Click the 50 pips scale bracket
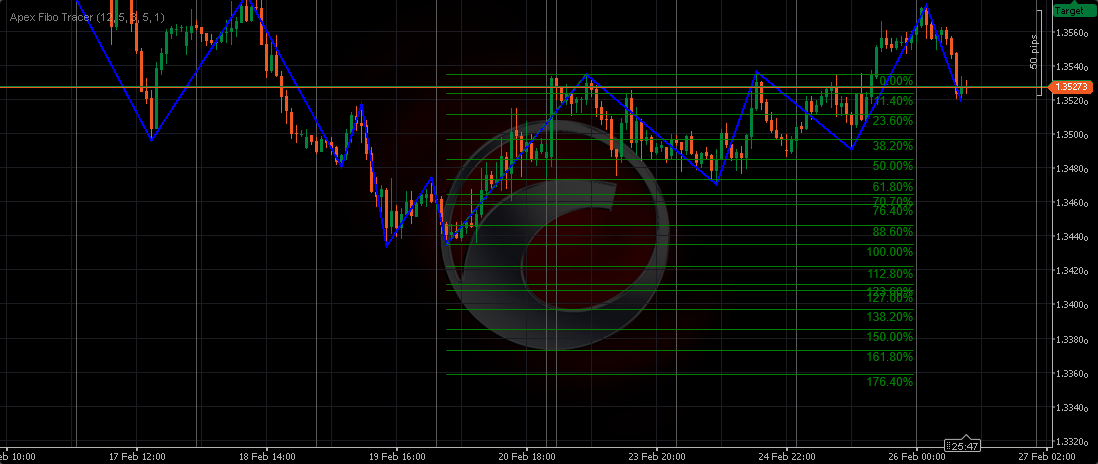The image size is (1098, 464). pyautogui.click(x=1035, y=49)
